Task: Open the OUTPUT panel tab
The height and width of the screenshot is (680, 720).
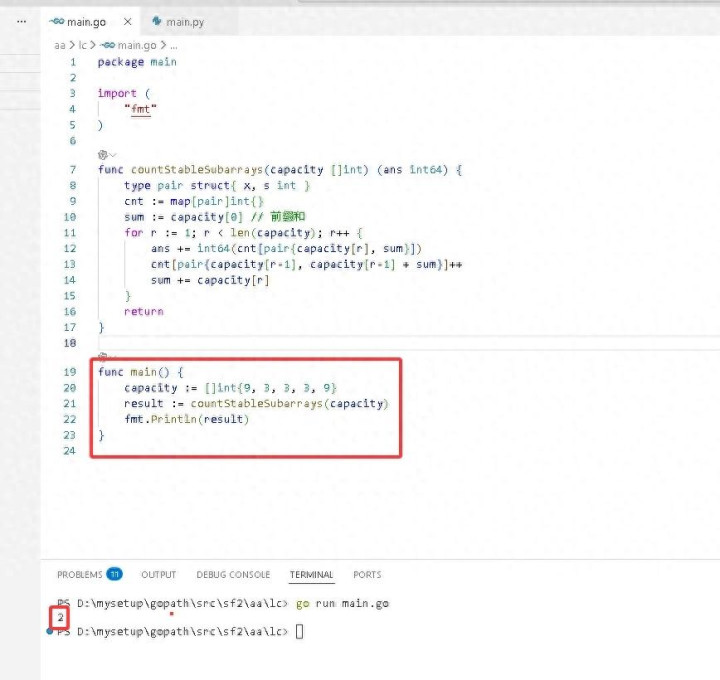Action: (x=158, y=574)
